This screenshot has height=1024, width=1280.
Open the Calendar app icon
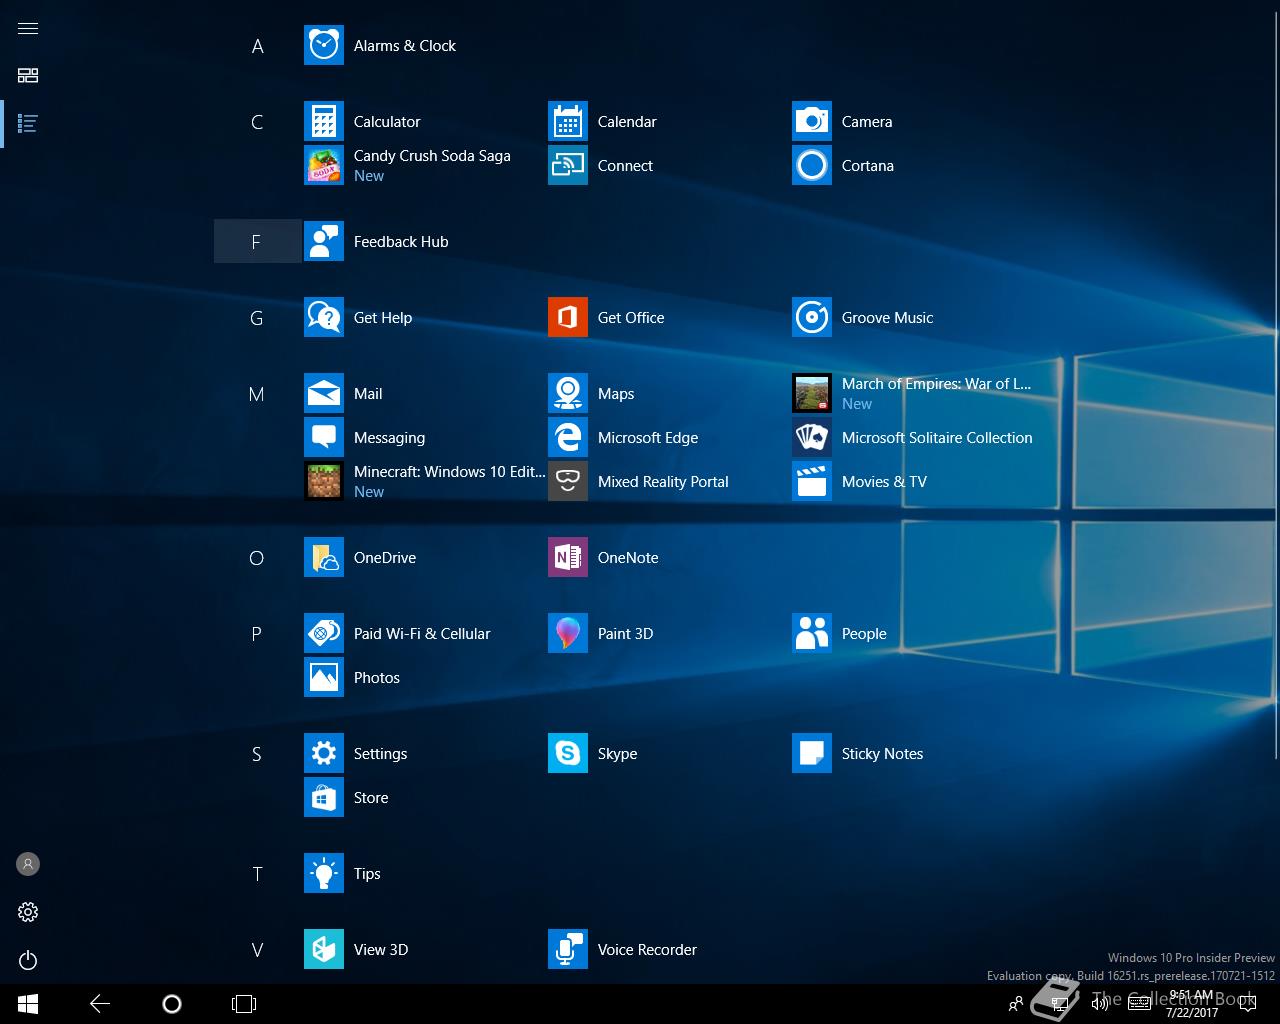(x=568, y=122)
